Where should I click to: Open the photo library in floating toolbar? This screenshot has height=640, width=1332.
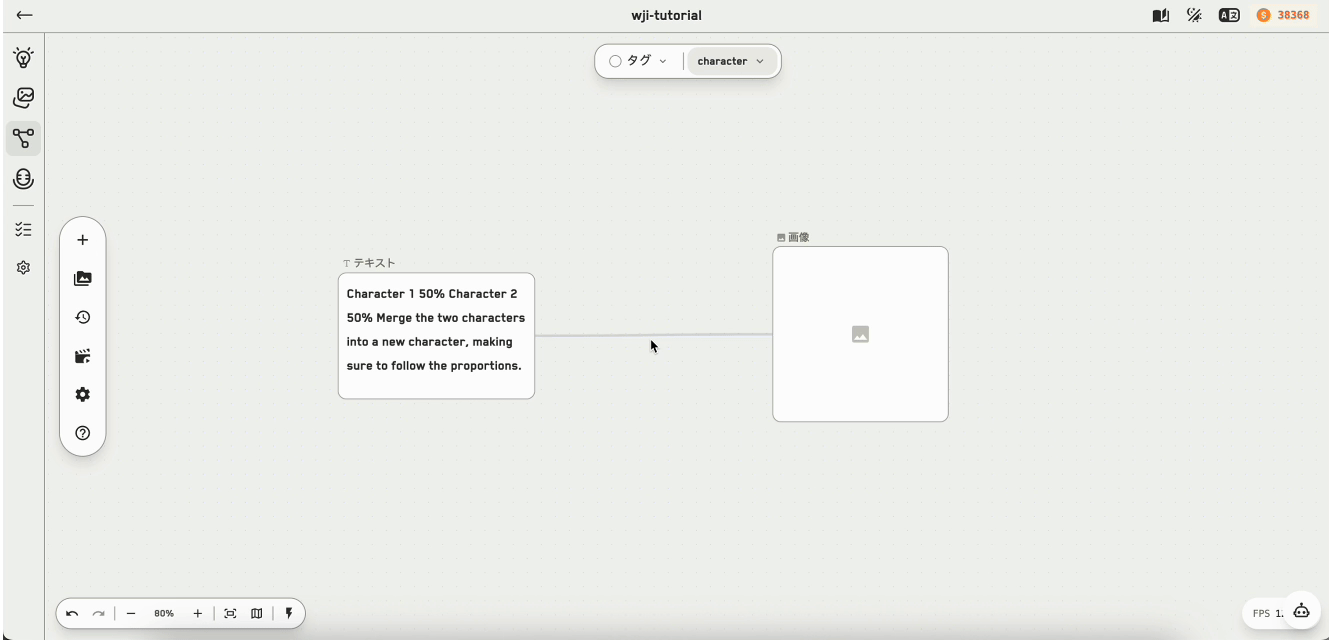83,279
